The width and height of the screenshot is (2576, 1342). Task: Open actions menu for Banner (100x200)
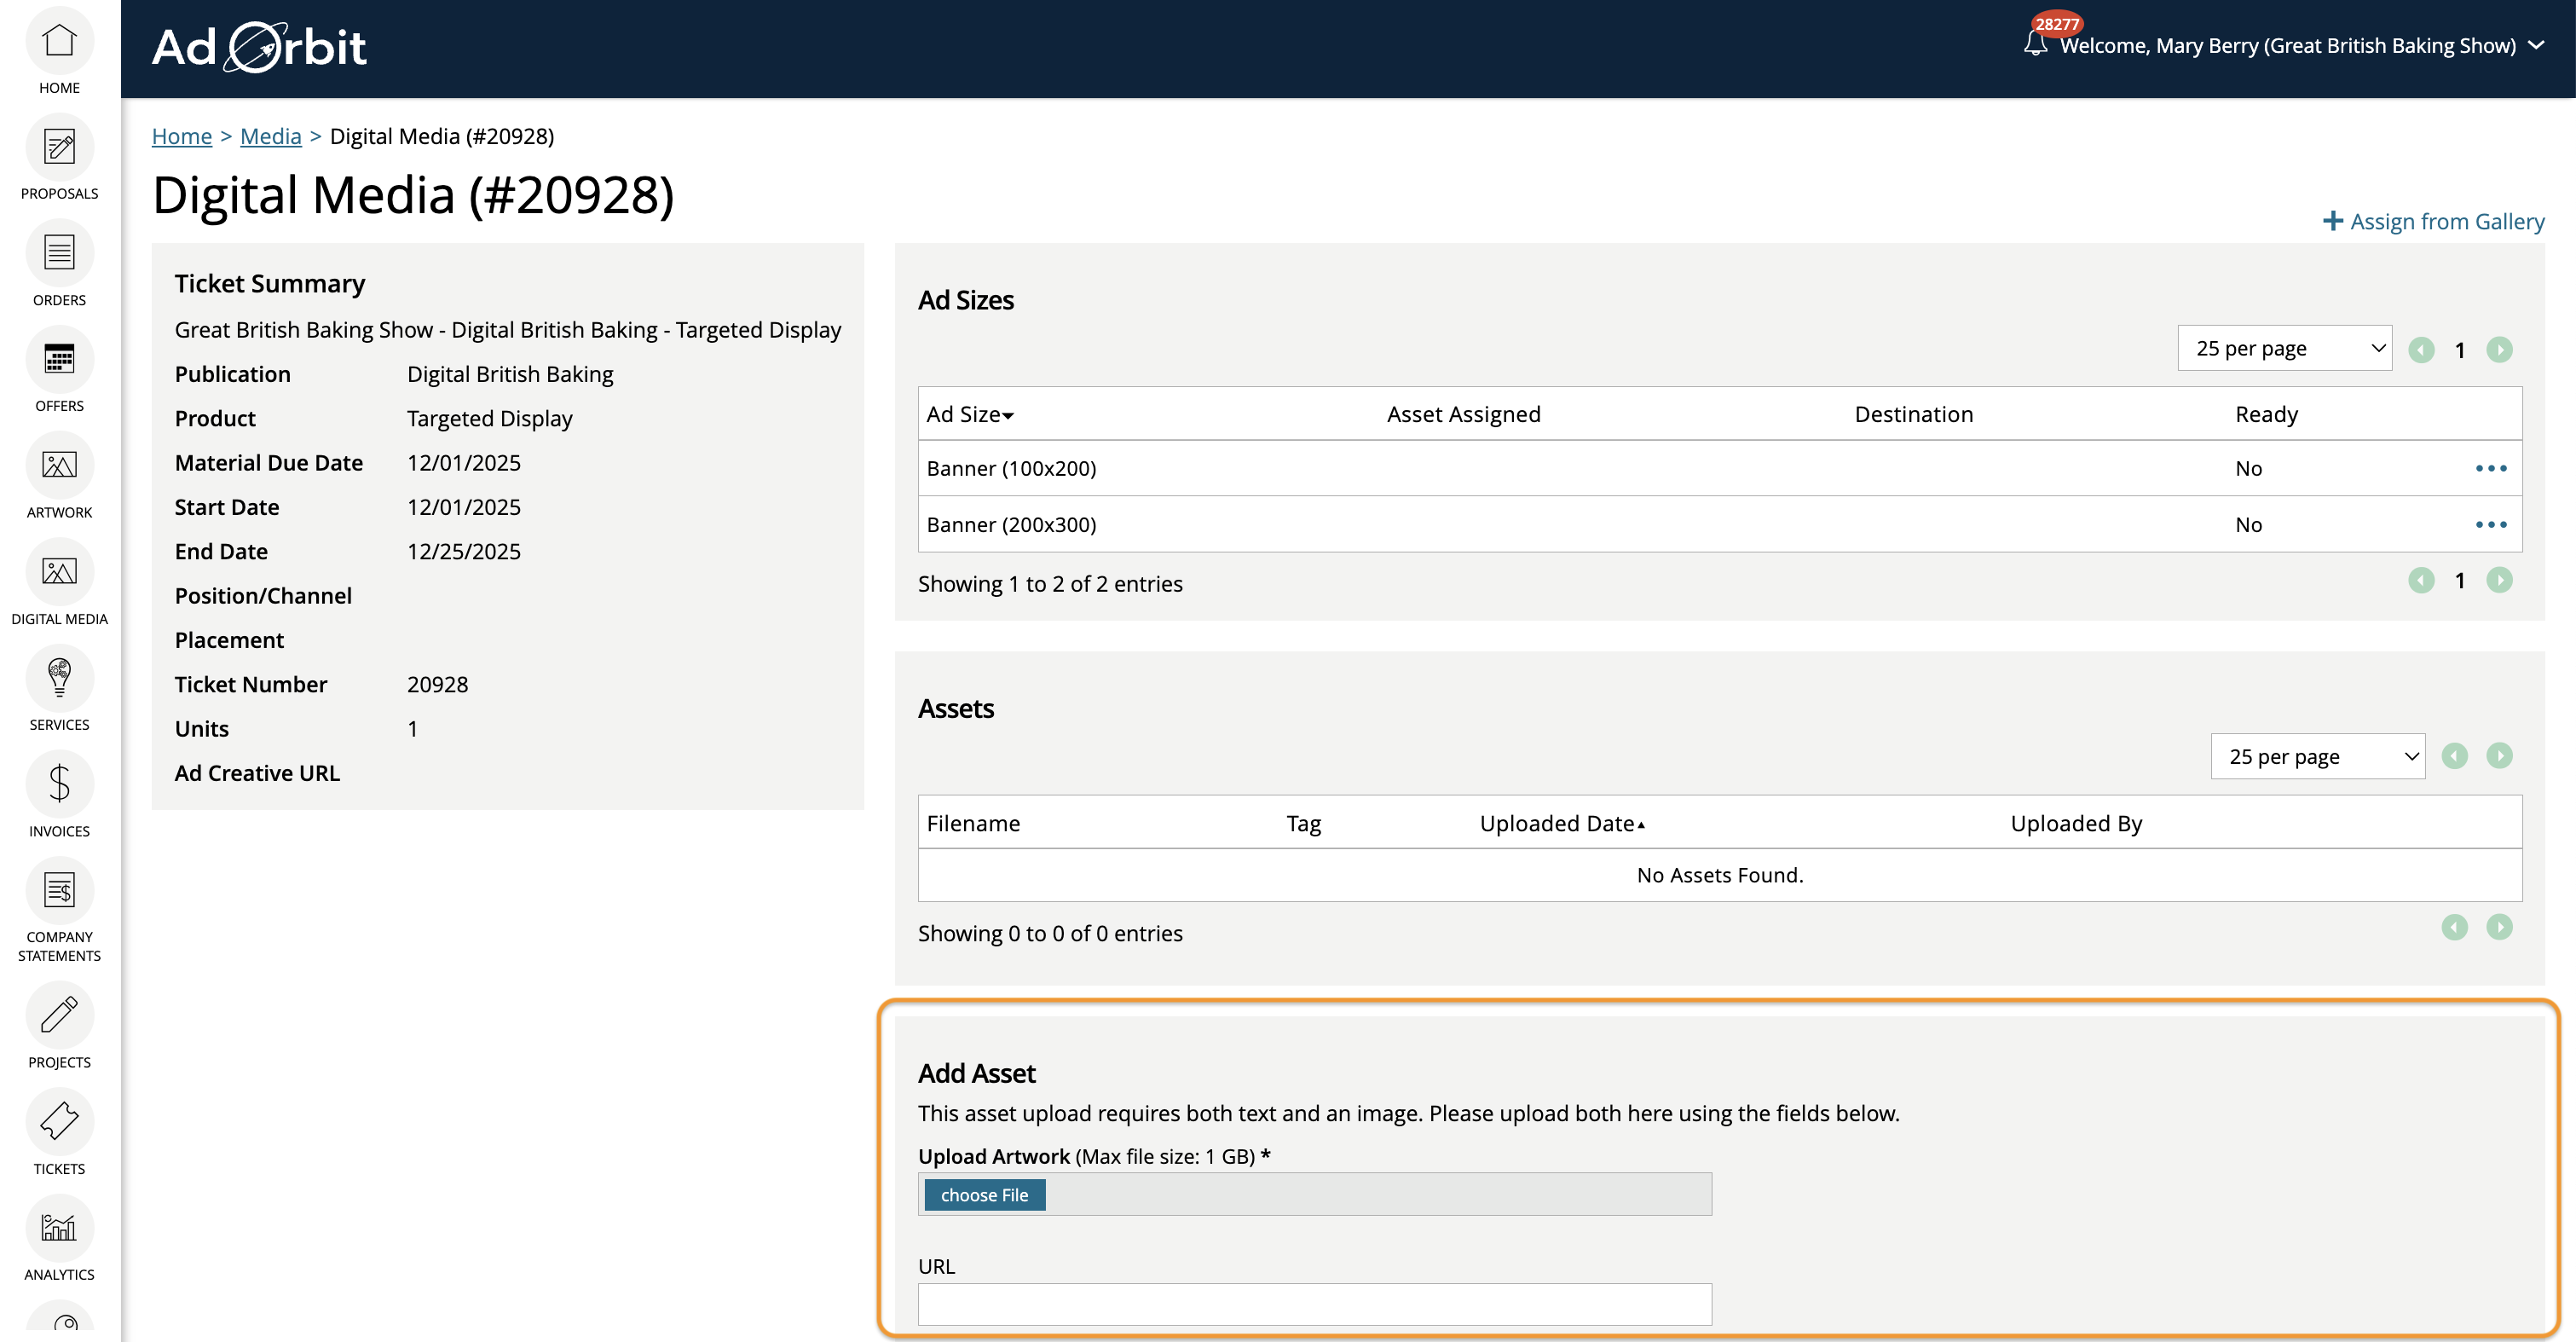tap(2490, 468)
